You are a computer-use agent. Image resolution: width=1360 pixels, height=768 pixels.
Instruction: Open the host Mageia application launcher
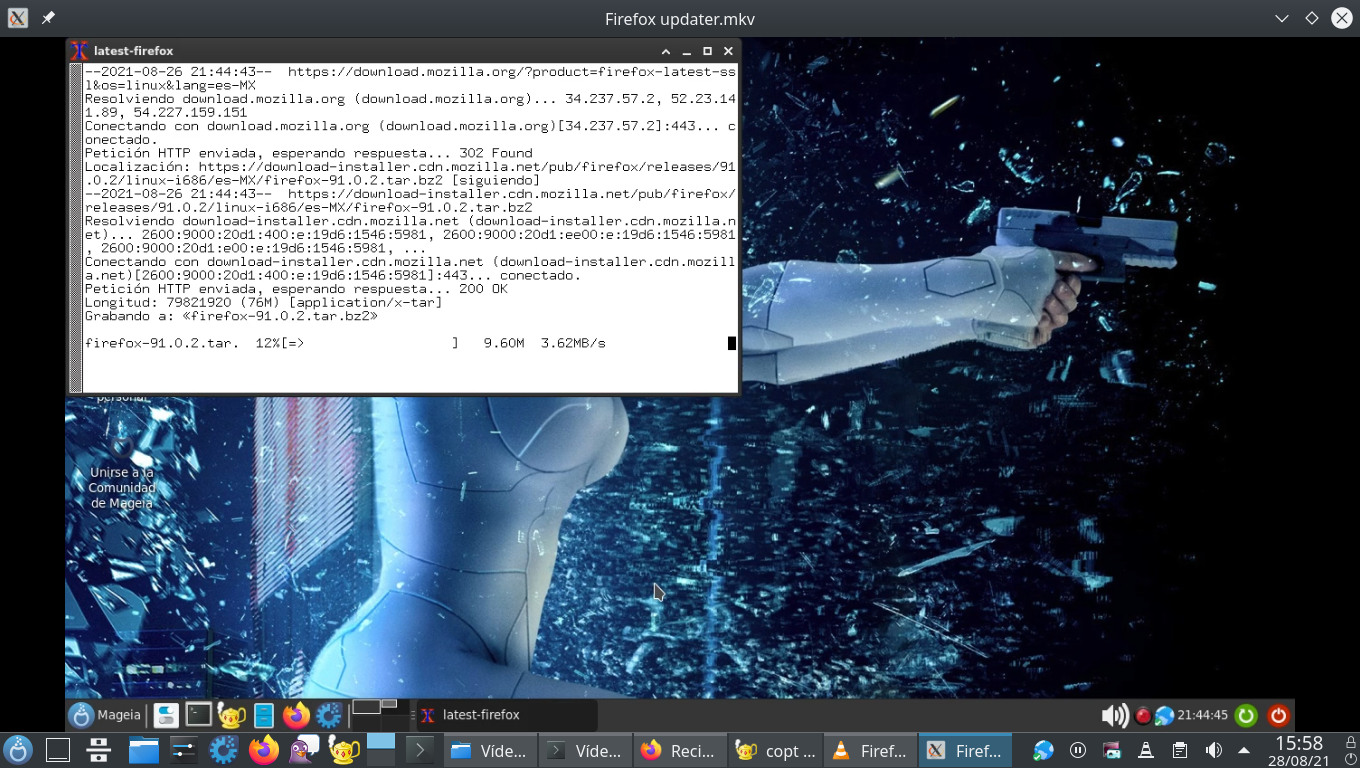(x=18, y=750)
